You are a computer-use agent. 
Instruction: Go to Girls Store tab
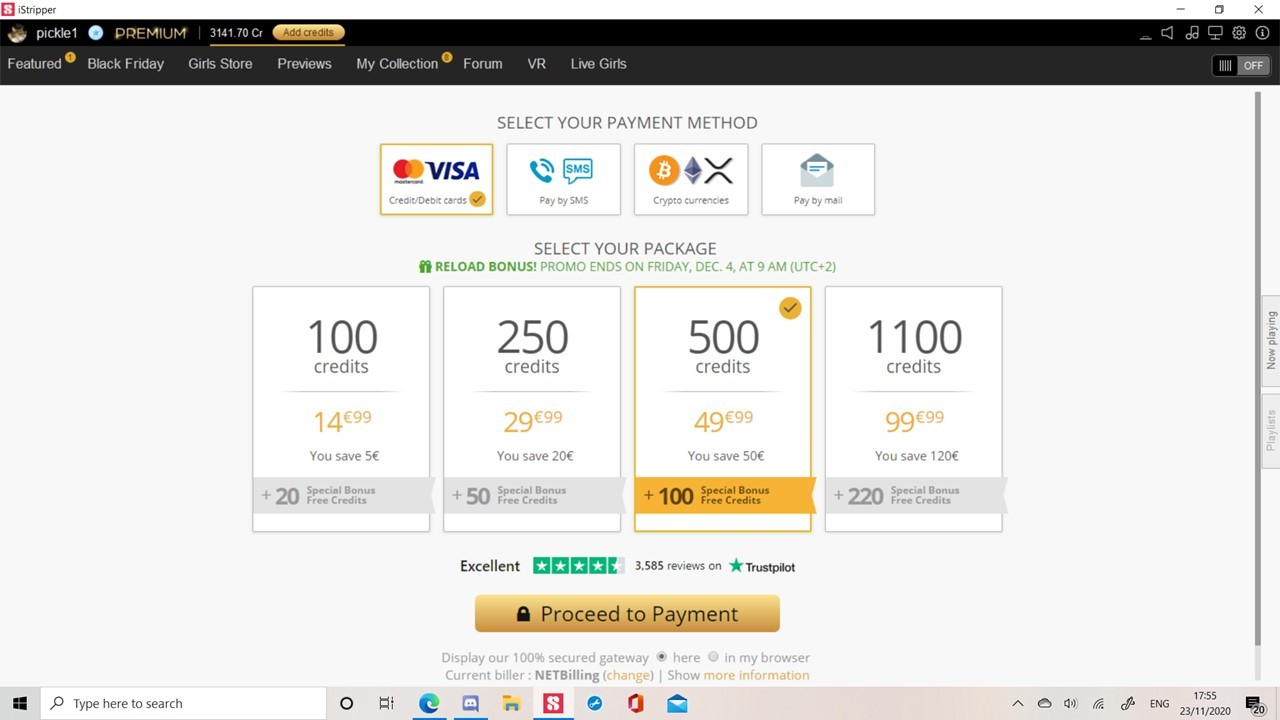(220, 64)
